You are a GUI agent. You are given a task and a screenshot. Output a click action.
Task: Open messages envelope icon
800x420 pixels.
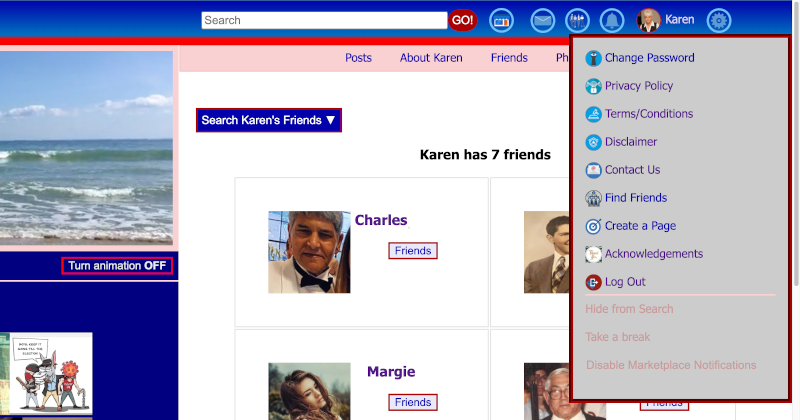[542, 20]
